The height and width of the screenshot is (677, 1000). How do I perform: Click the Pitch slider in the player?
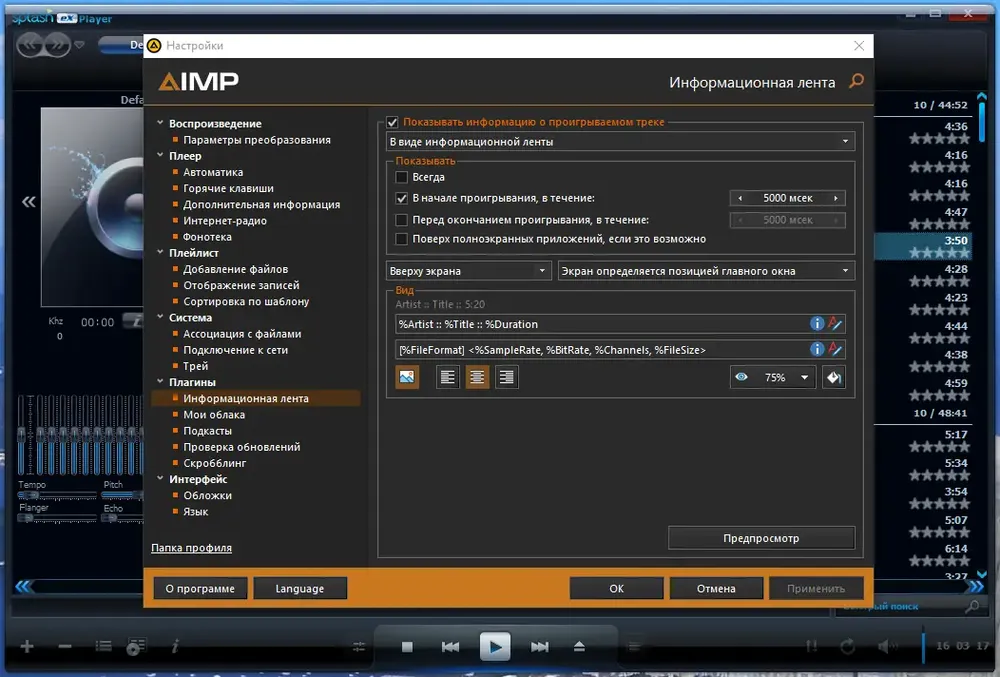[123, 495]
